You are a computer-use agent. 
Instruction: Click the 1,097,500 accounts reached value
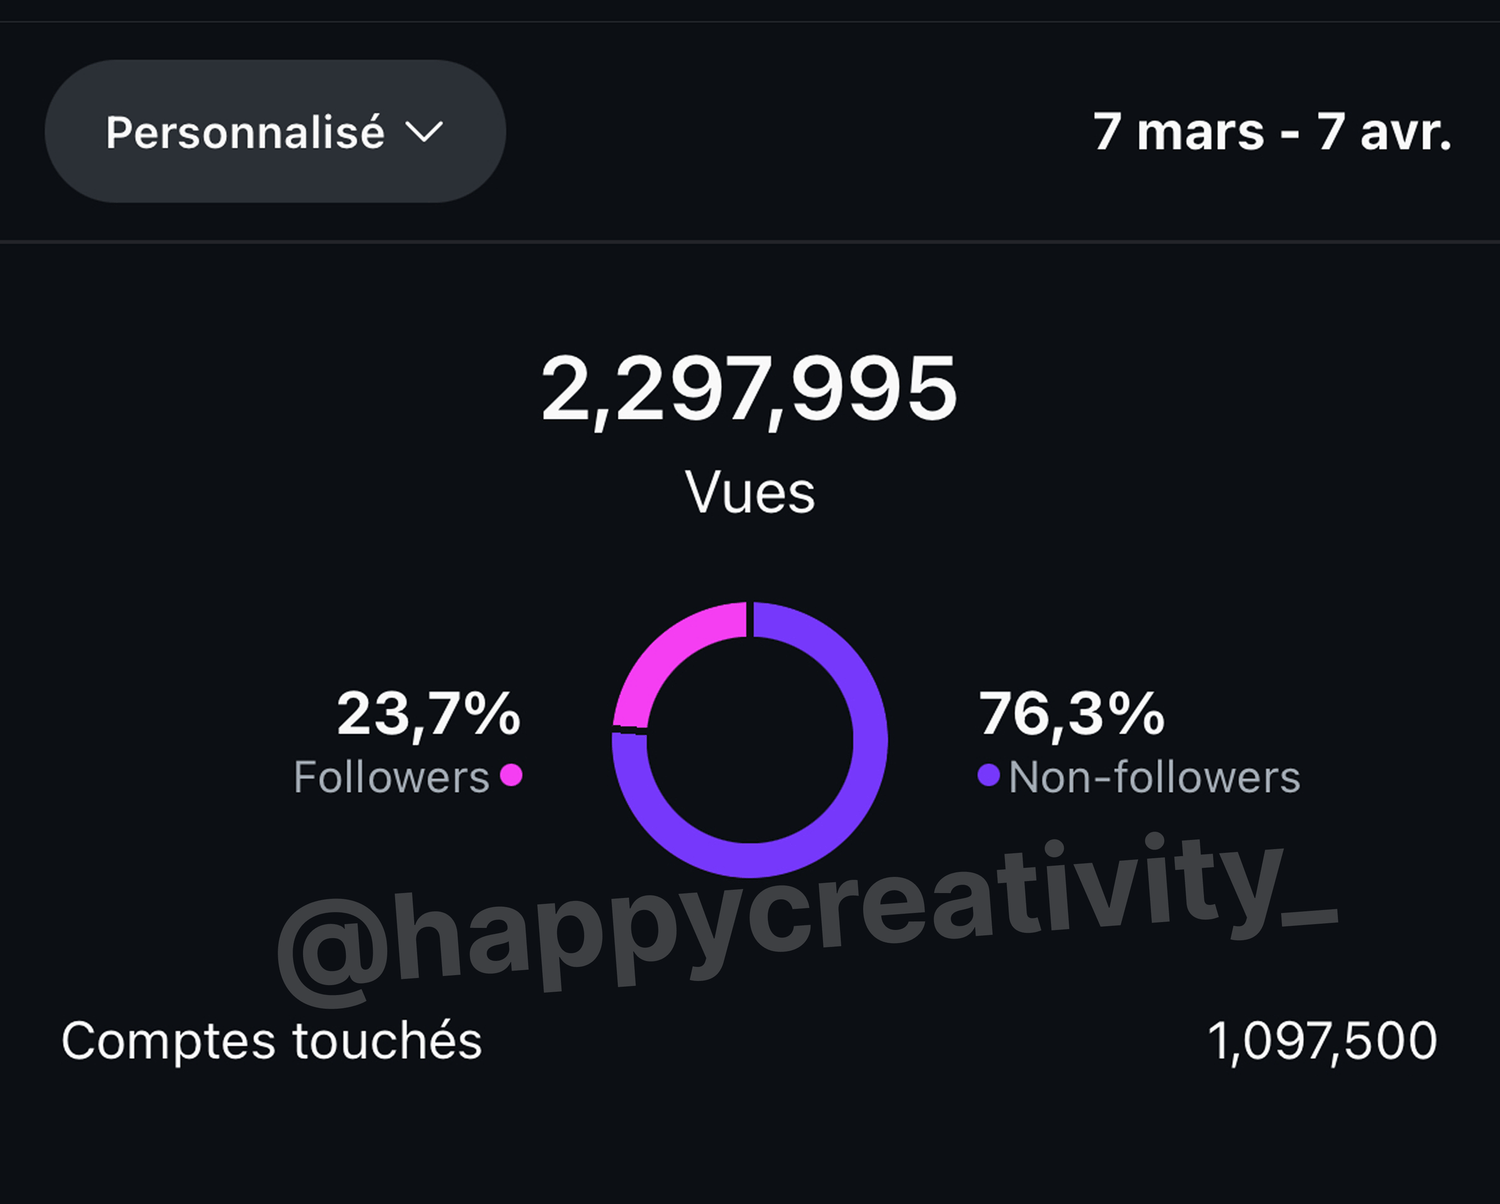pos(1322,1041)
